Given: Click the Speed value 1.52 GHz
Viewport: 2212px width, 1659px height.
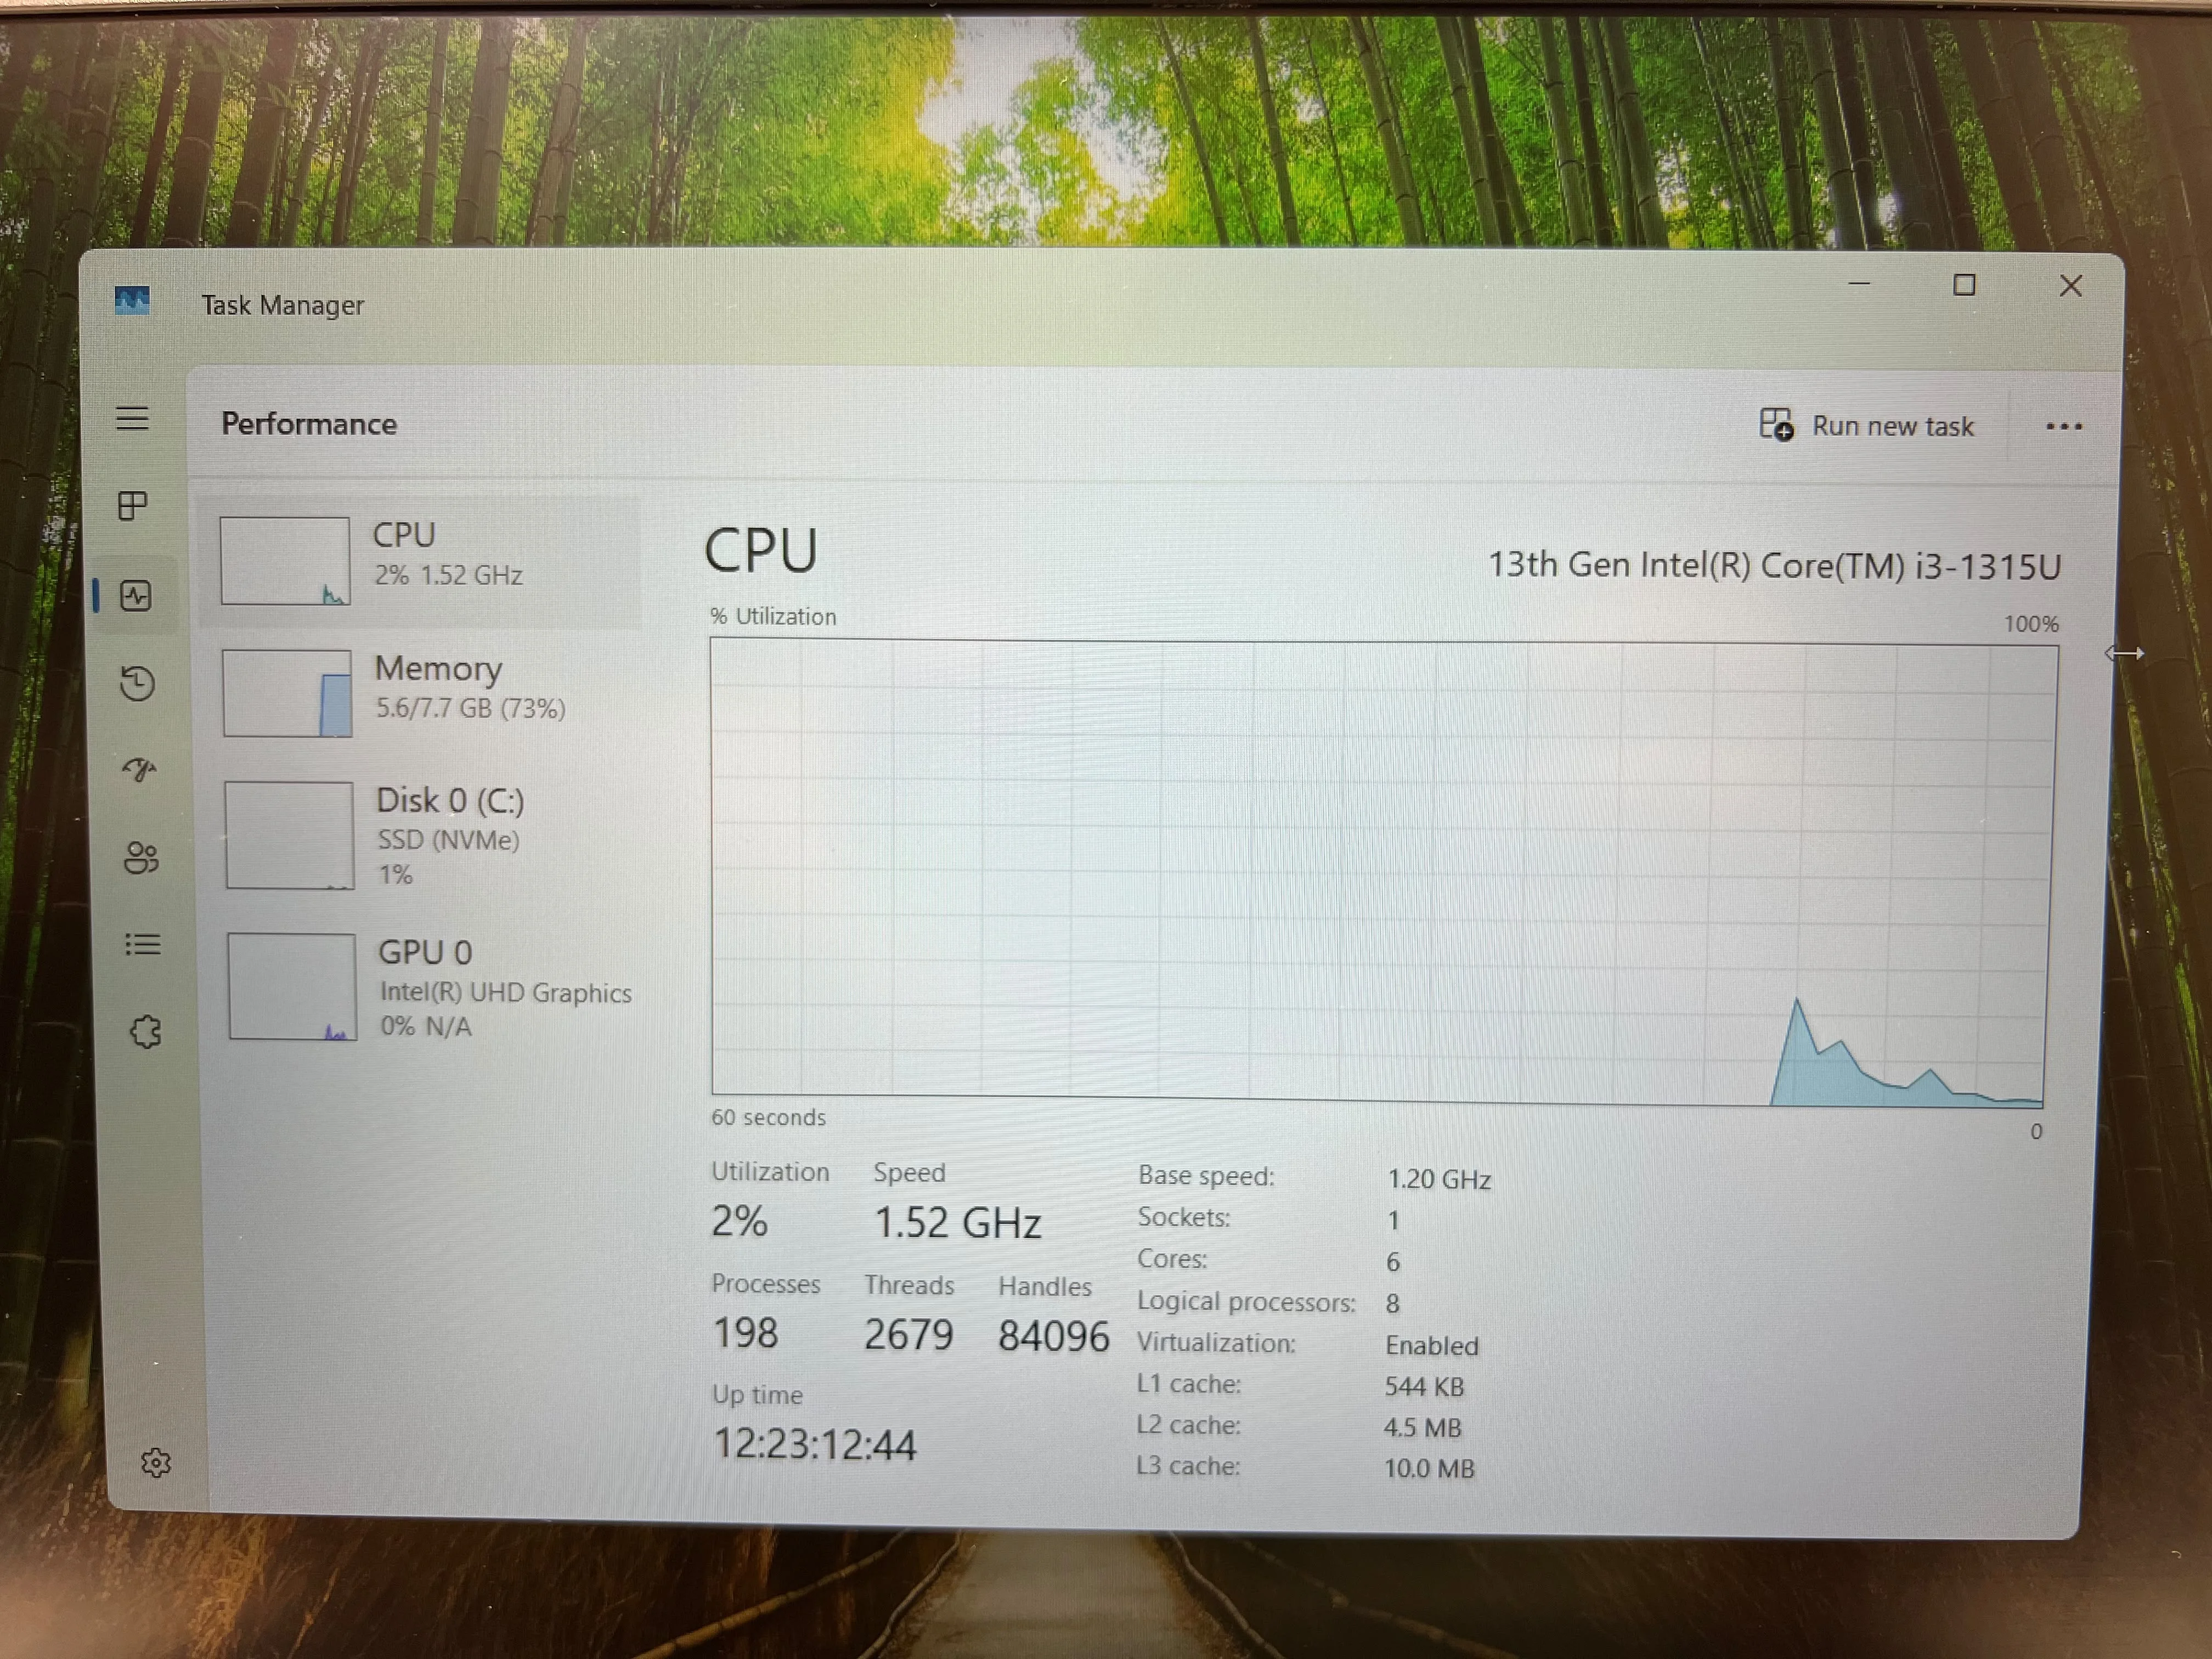Looking at the screenshot, I should (958, 1223).
